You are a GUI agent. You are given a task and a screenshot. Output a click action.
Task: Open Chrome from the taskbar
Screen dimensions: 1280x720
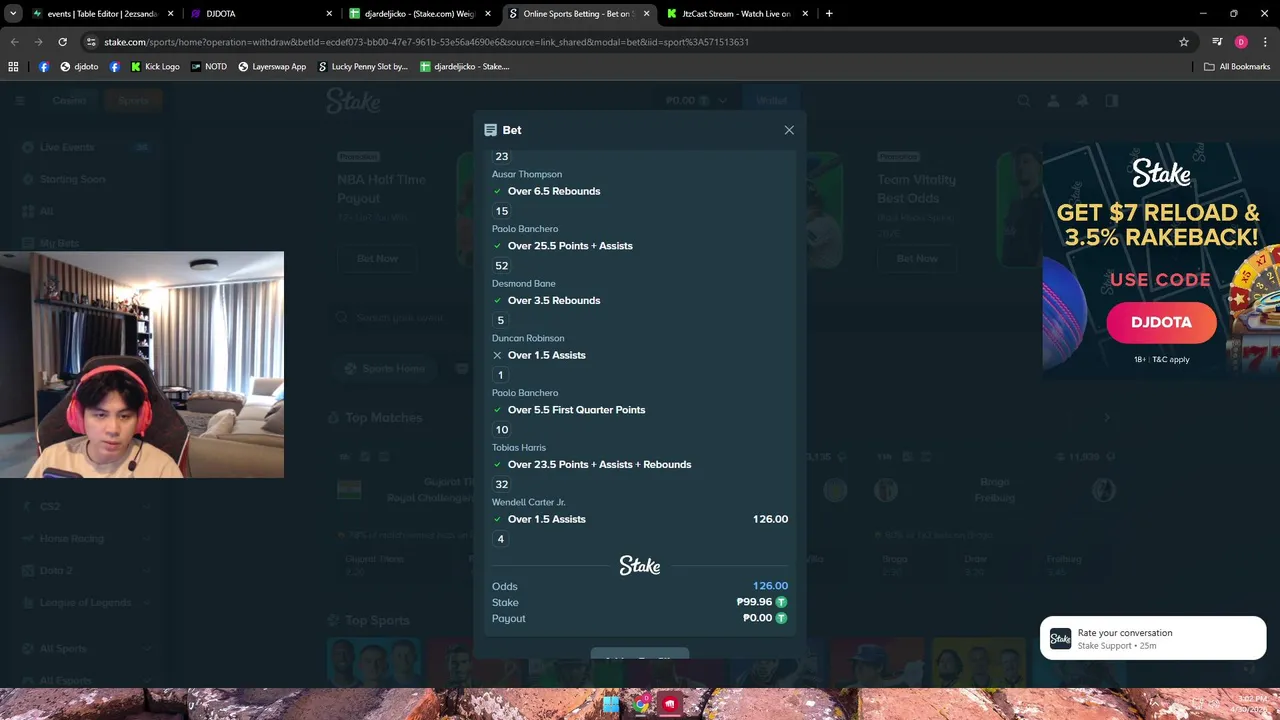(x=641, y=704)
